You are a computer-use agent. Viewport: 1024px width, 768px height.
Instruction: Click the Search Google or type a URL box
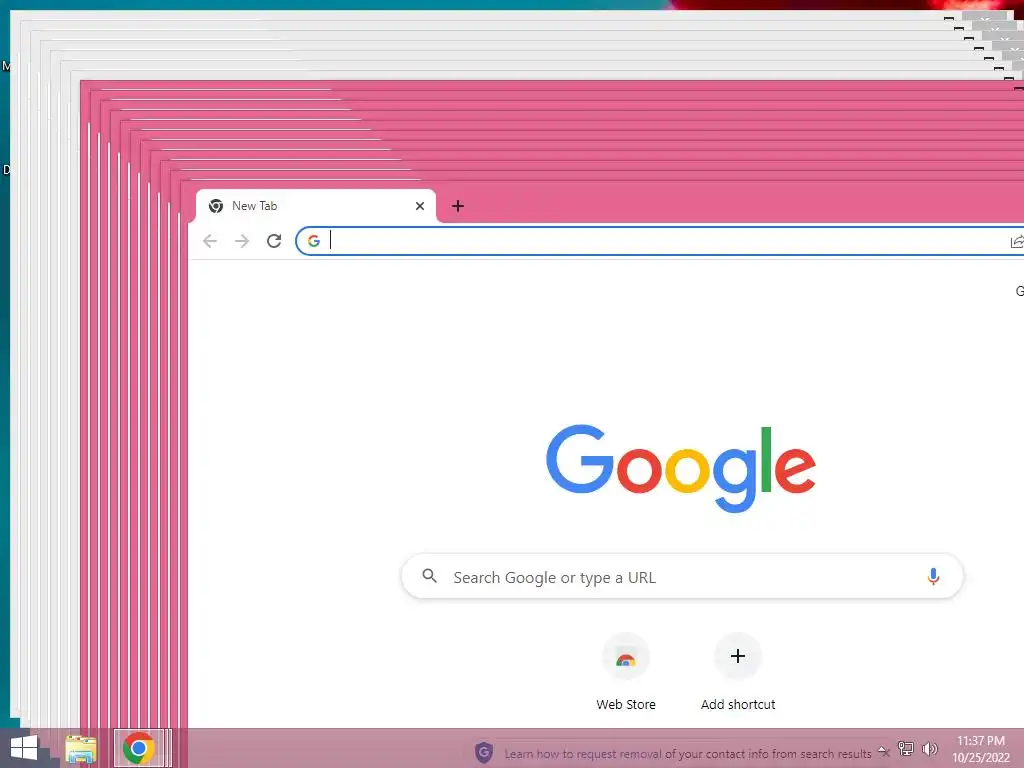[682, 577]
